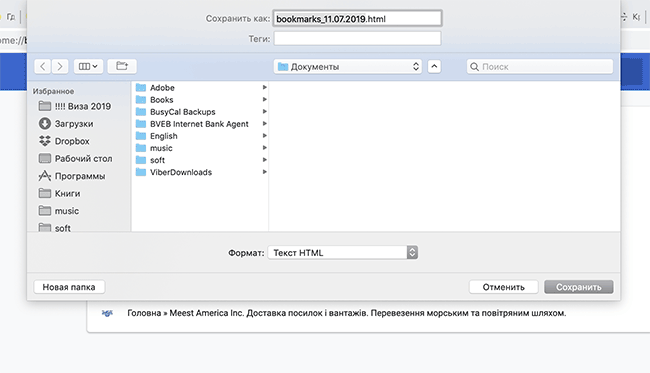Expand English folder disclosure arrow
The width and height of the screenshot is (650, 373).
tap(264, 136)
